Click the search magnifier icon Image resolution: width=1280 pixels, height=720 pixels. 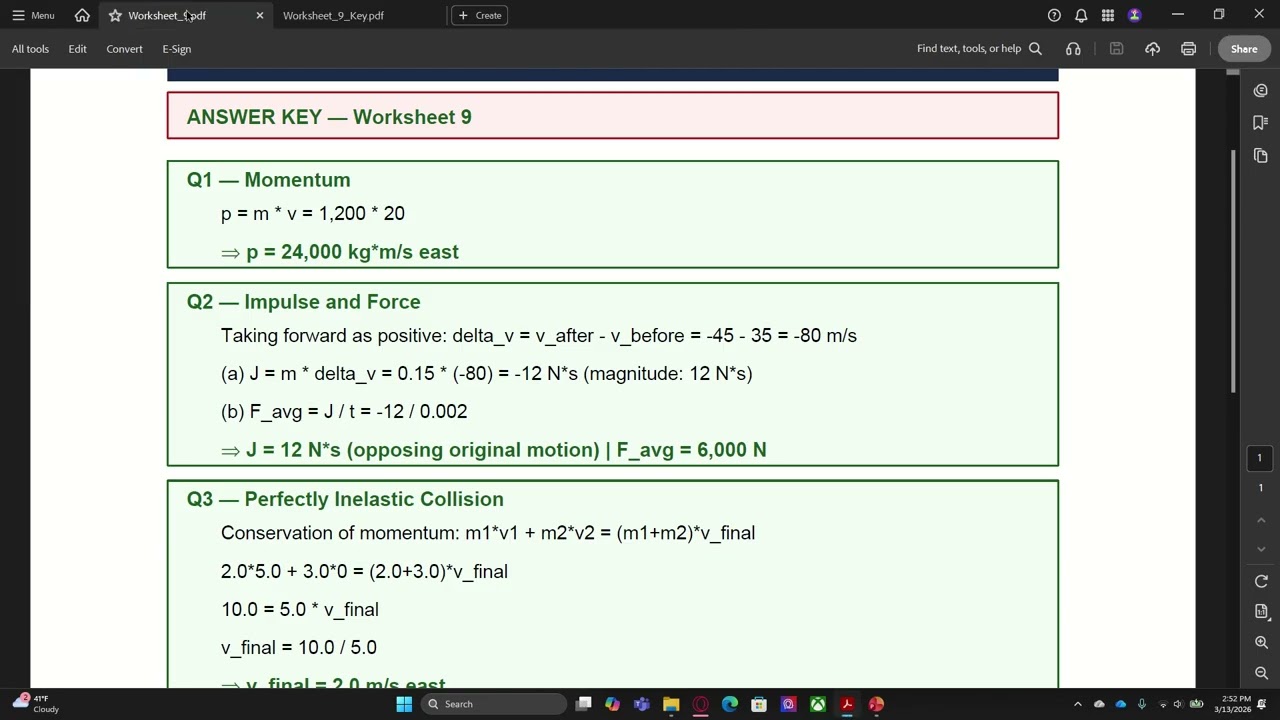(x=1036, y=48)
